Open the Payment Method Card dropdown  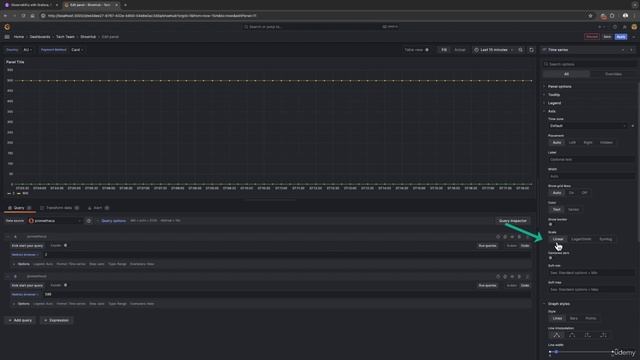pos(77,50)
